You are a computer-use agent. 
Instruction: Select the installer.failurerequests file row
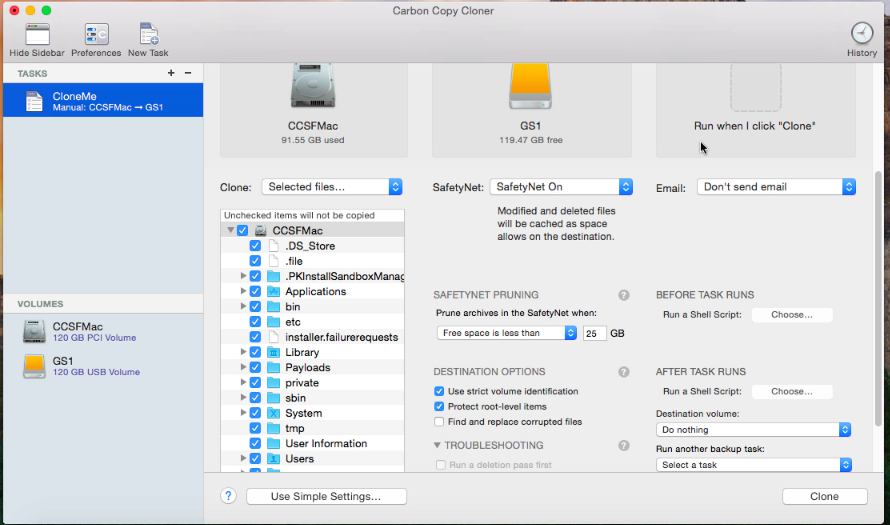click(313, 337)
